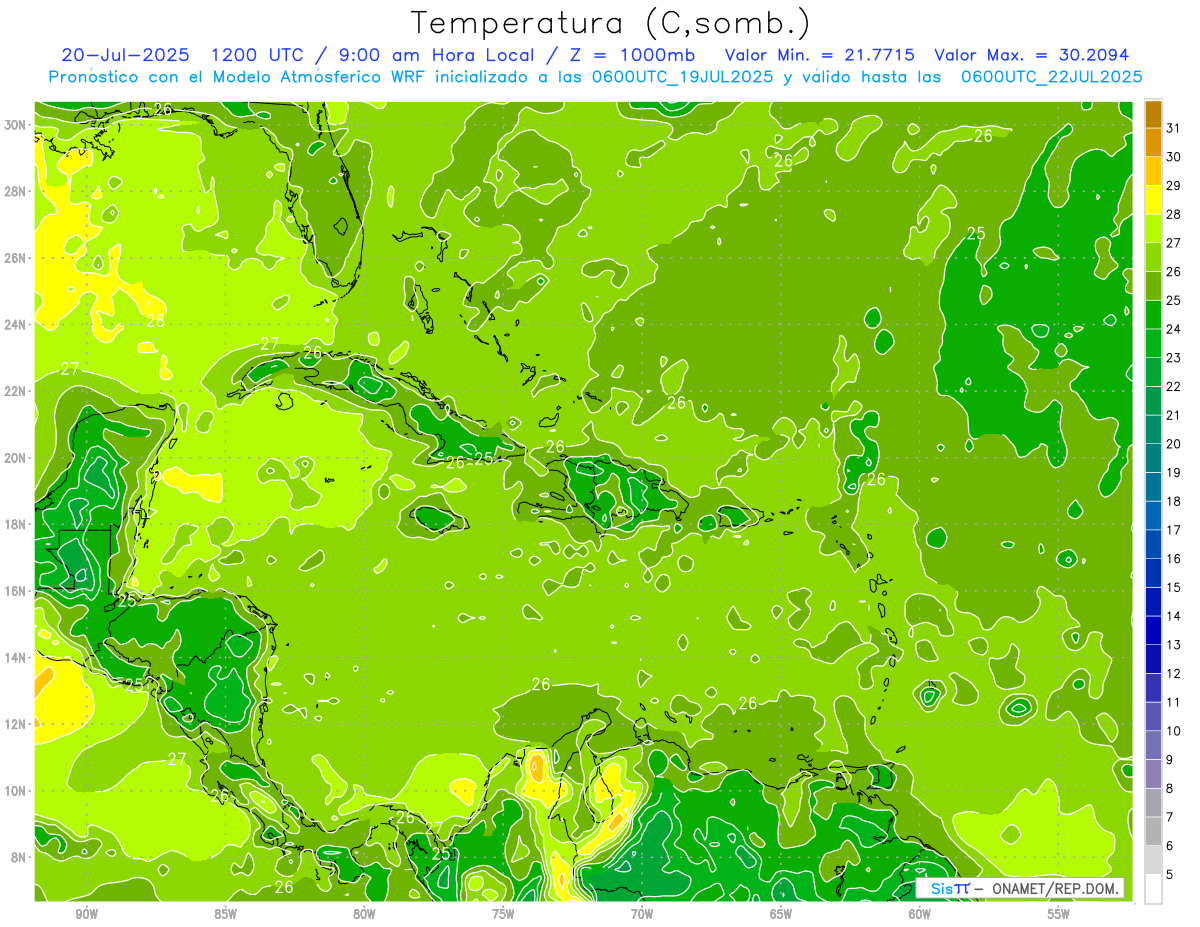Click the 26N latitude axis label
1200x927 pixels.
pyautogui.click(x=17, y=258)
